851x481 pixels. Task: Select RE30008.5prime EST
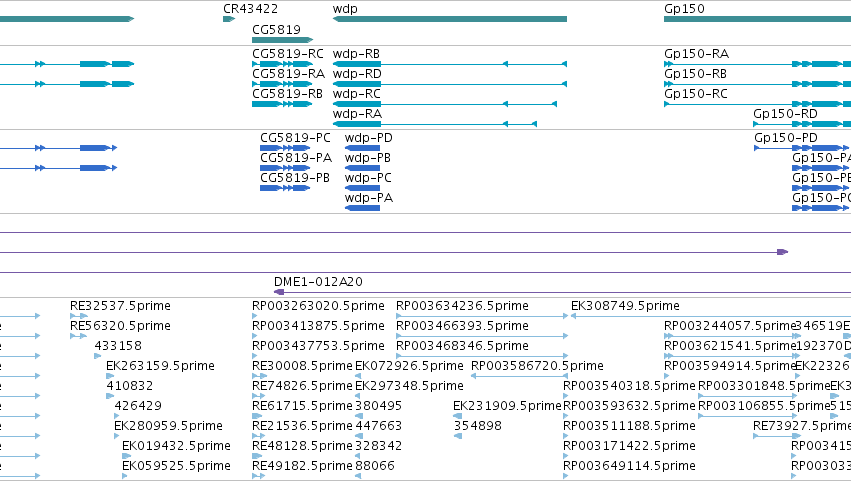pyautogui.click(x=259, y=376)
